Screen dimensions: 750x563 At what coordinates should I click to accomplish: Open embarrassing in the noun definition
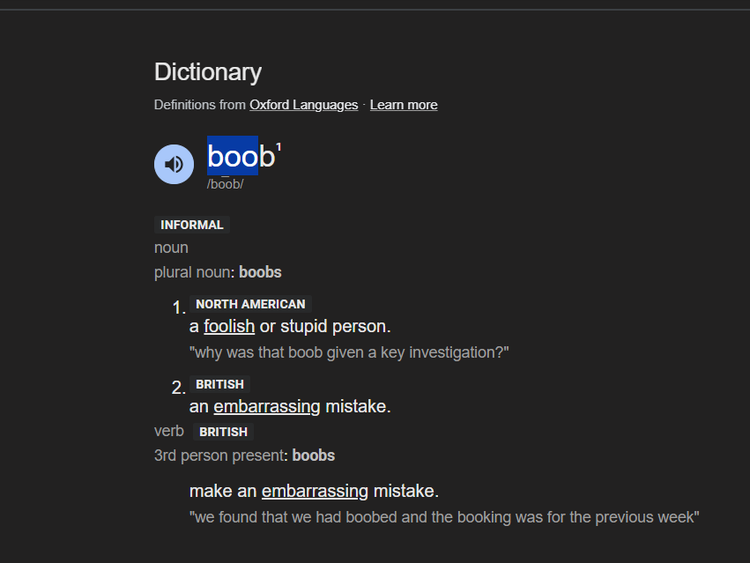click(266, 406)
